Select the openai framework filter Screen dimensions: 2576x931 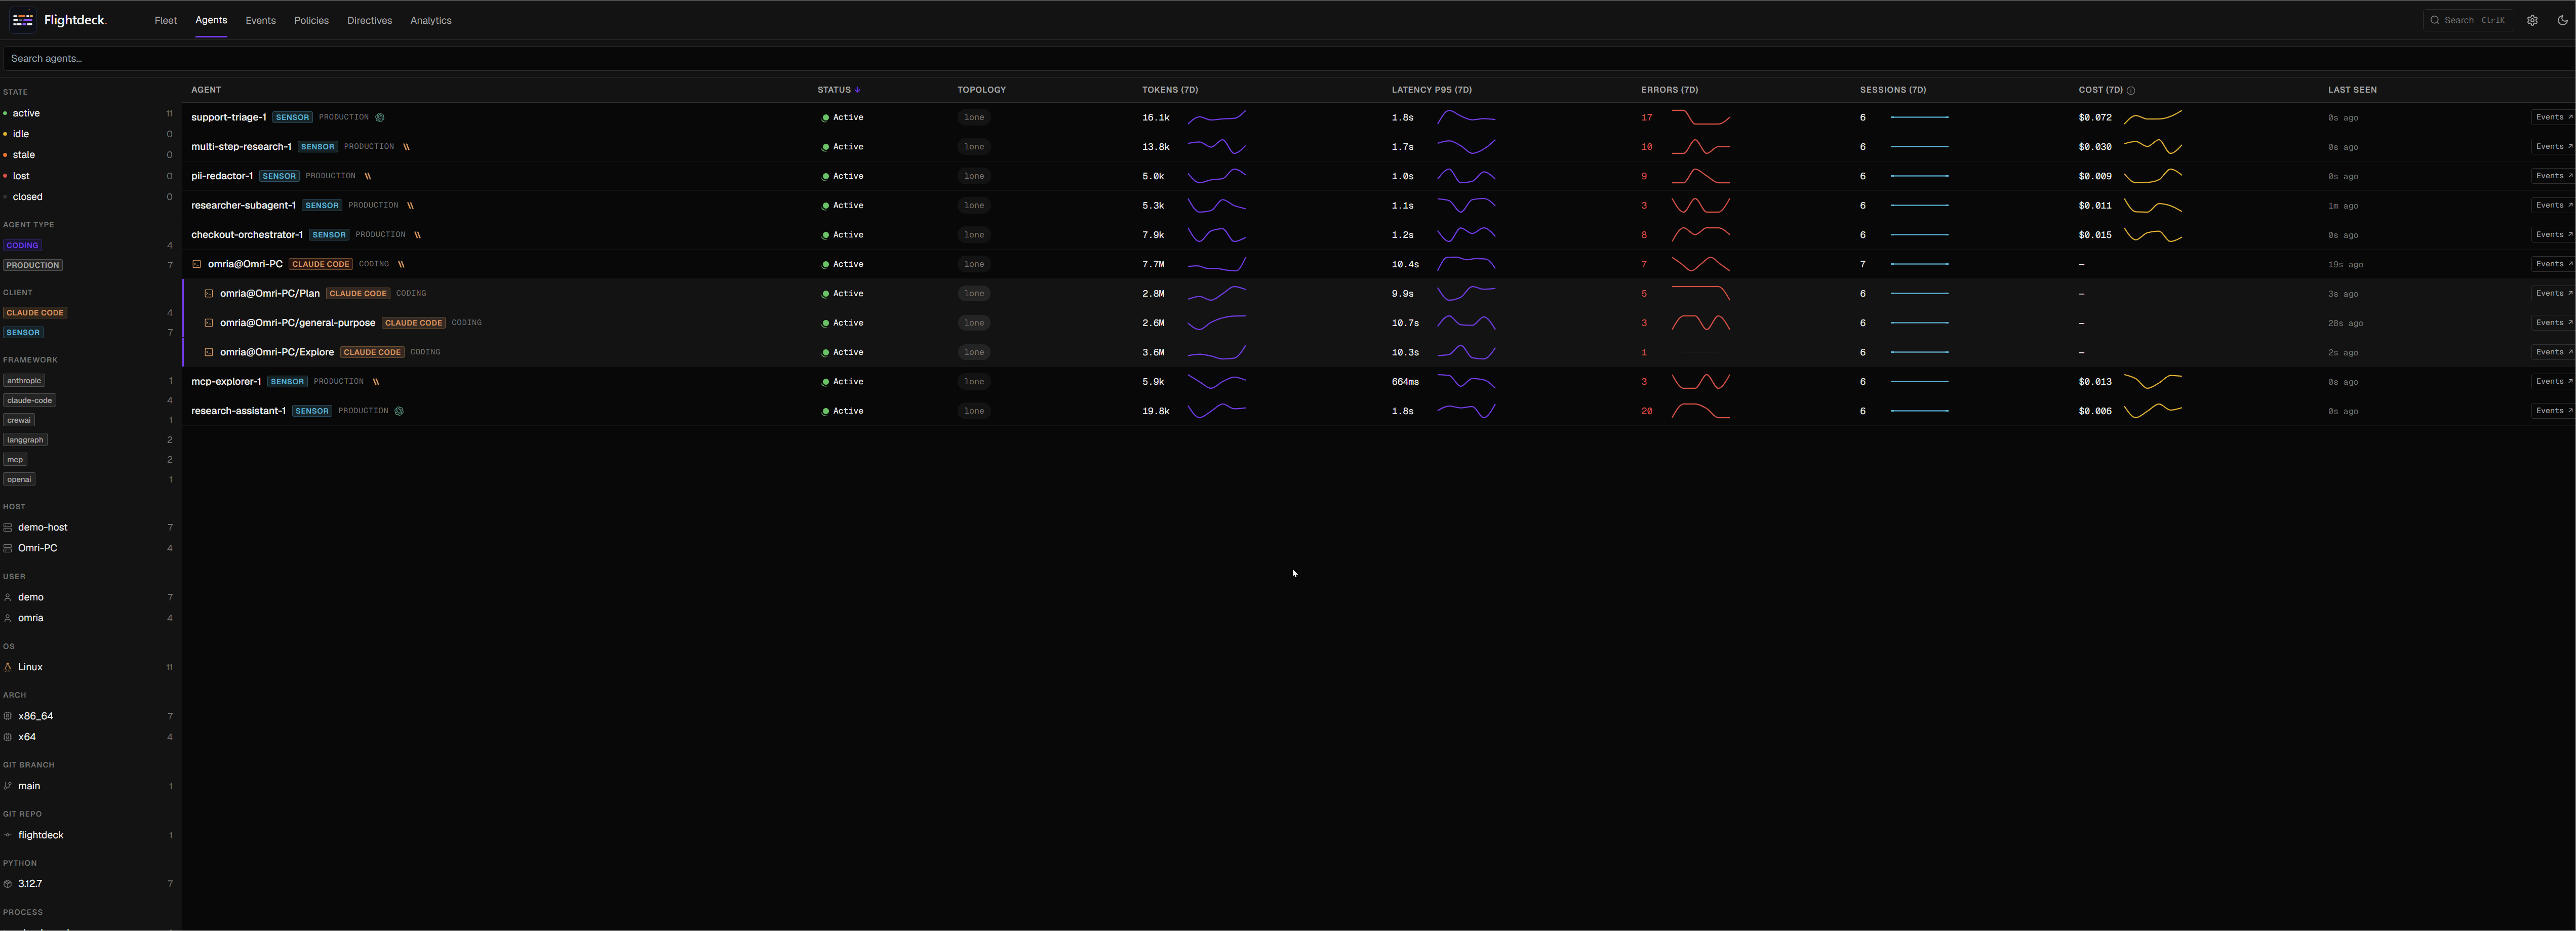[x=19, y=479]
